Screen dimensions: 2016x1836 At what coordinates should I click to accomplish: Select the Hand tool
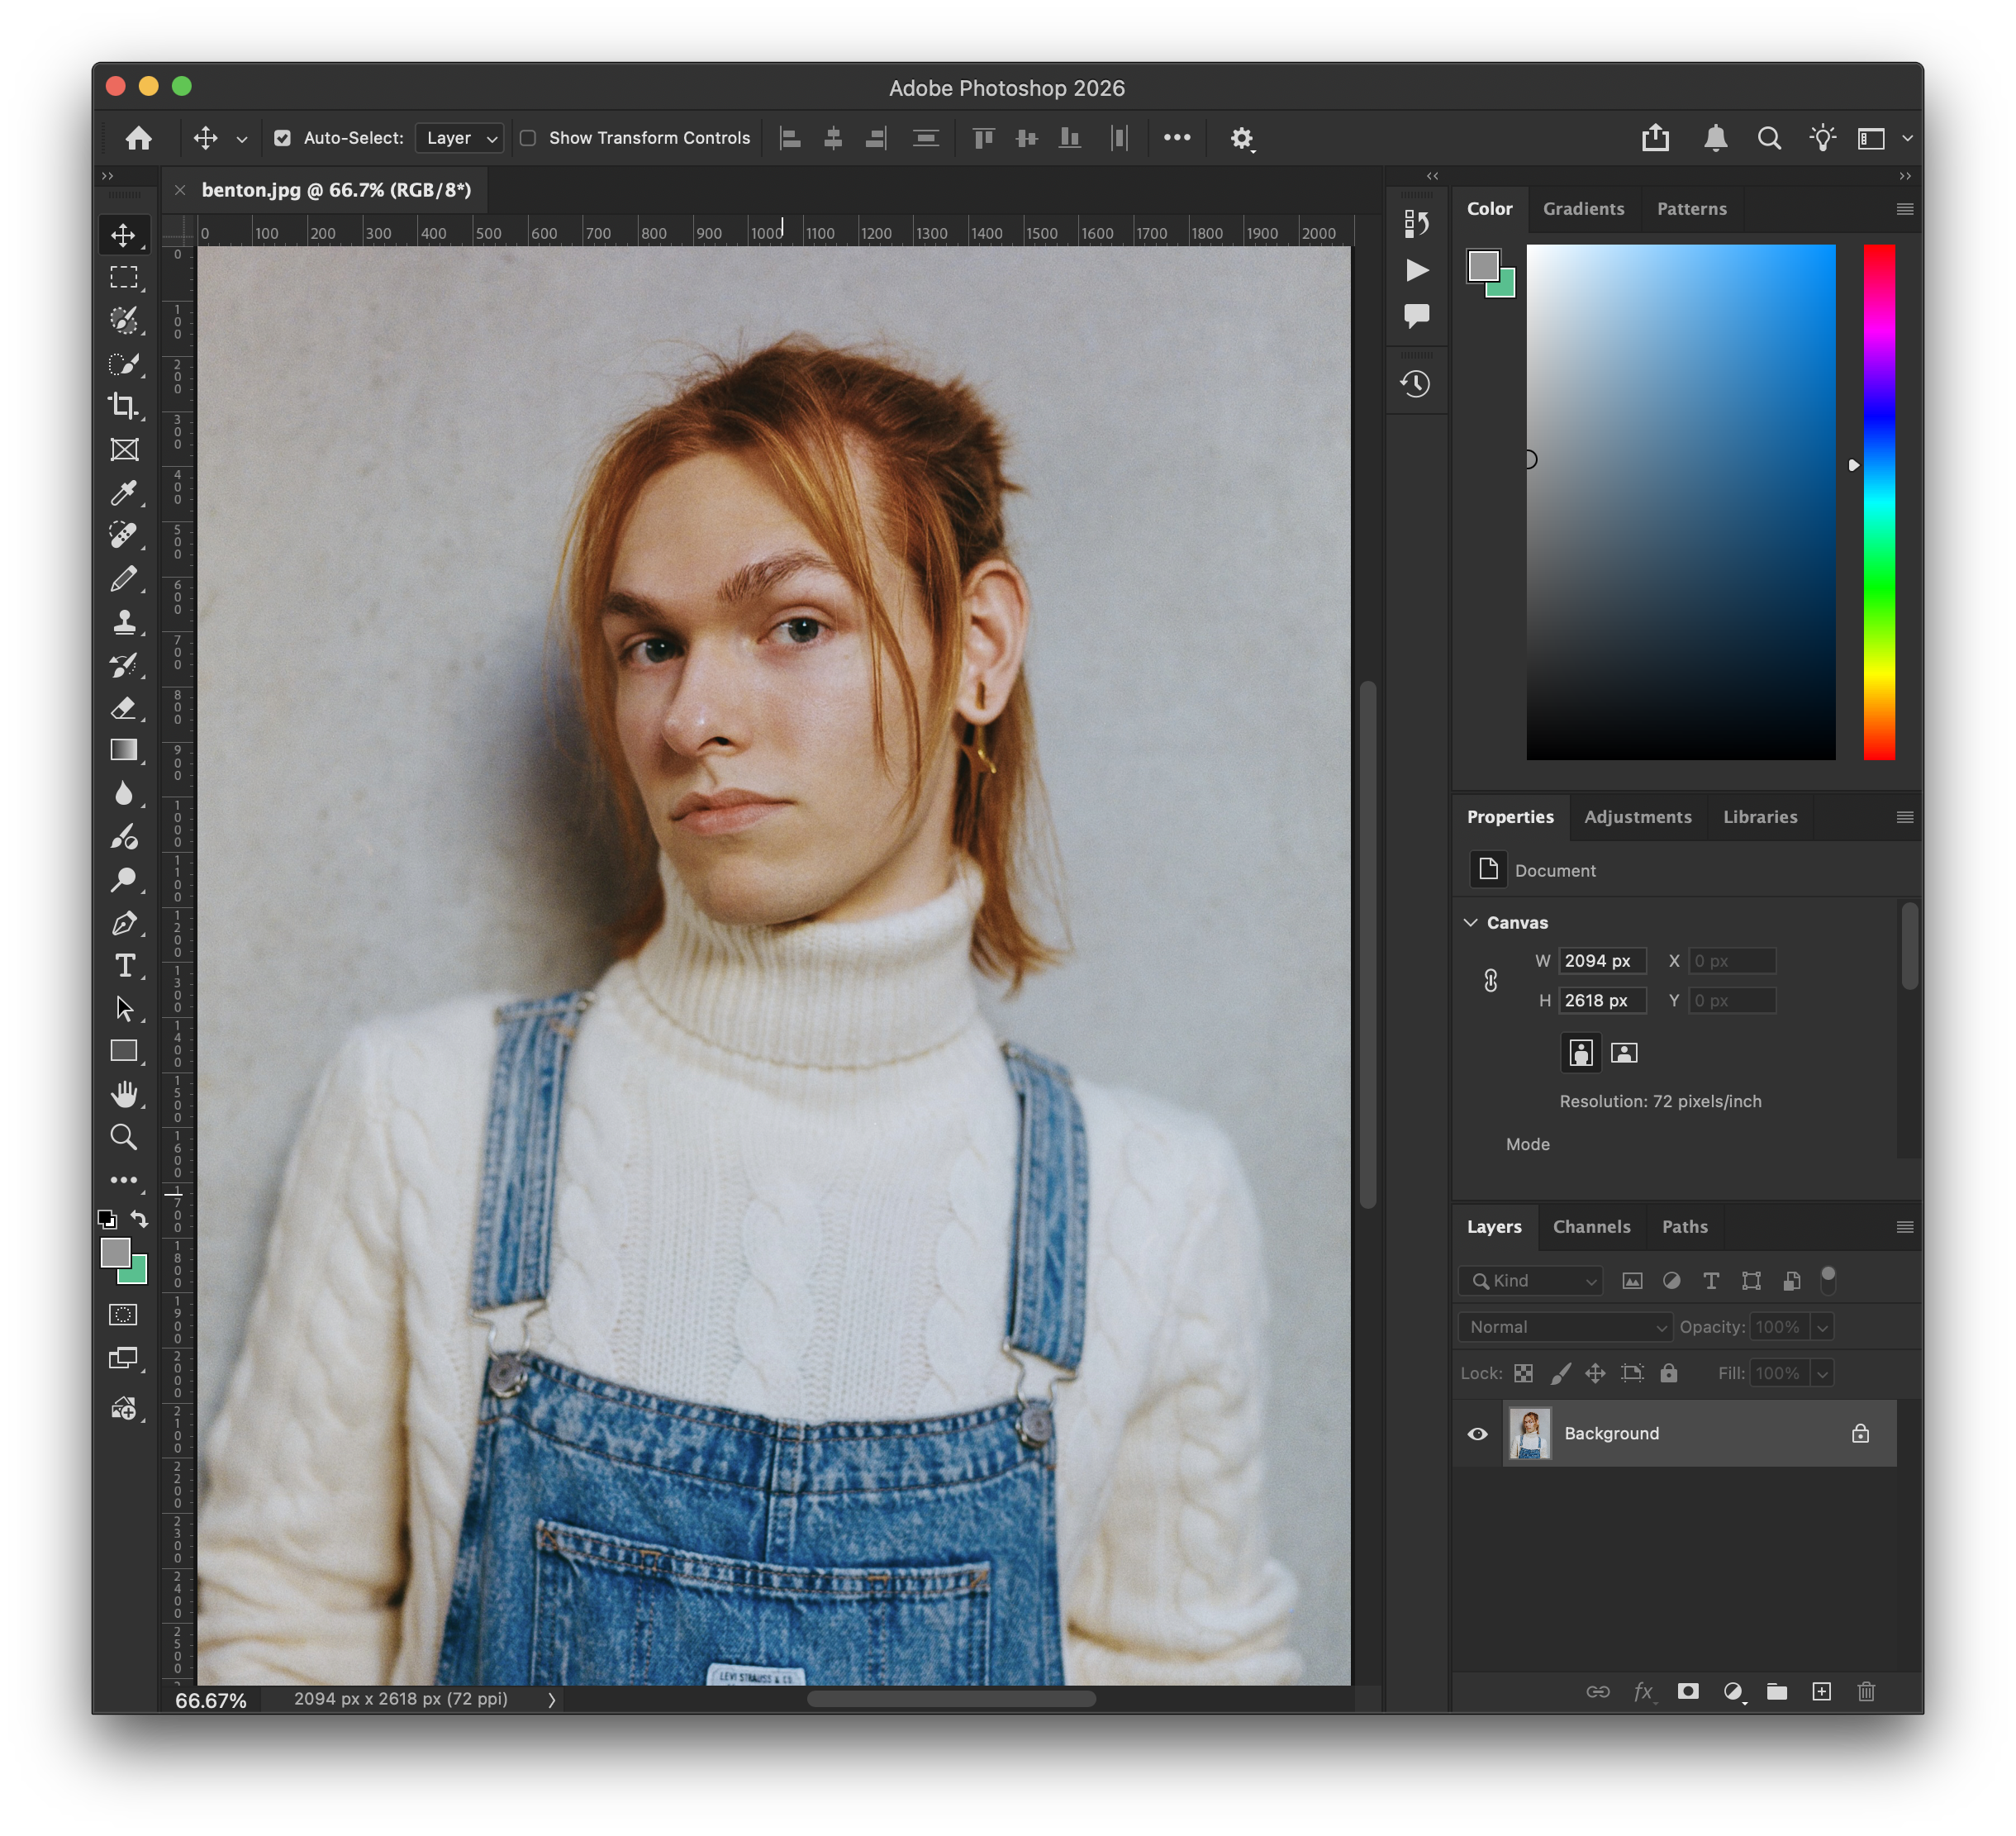click(x=124, y=1094)
